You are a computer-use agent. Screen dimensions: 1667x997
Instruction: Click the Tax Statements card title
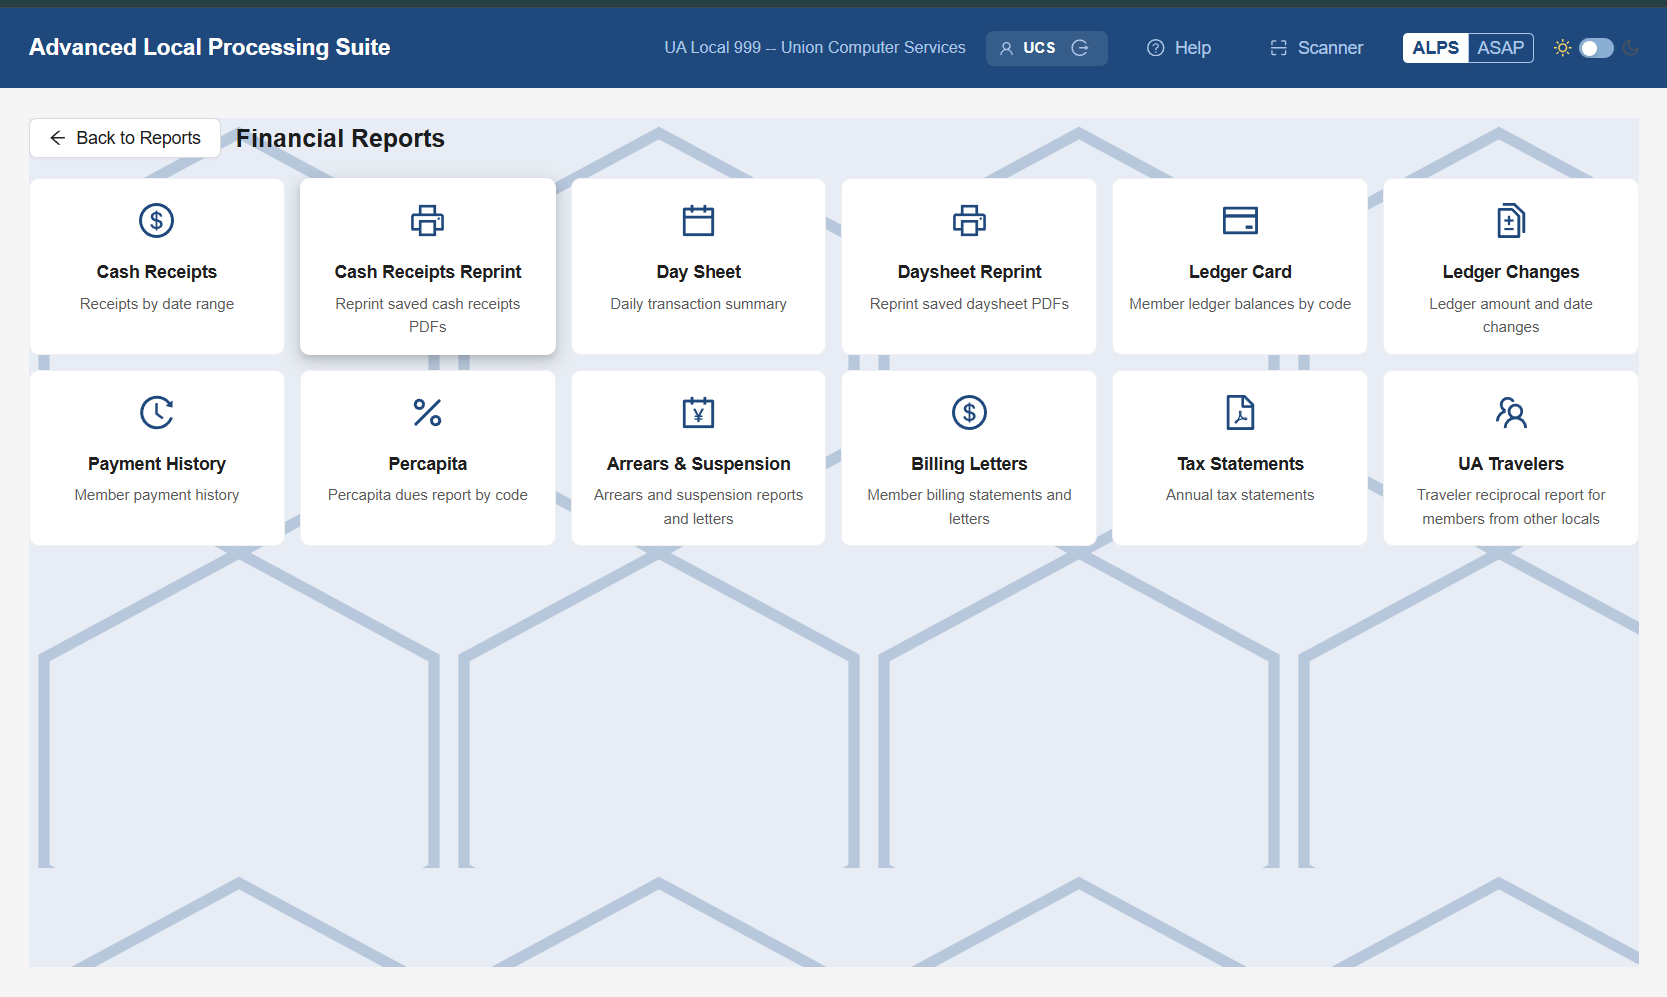click(x=1240, y=464)
